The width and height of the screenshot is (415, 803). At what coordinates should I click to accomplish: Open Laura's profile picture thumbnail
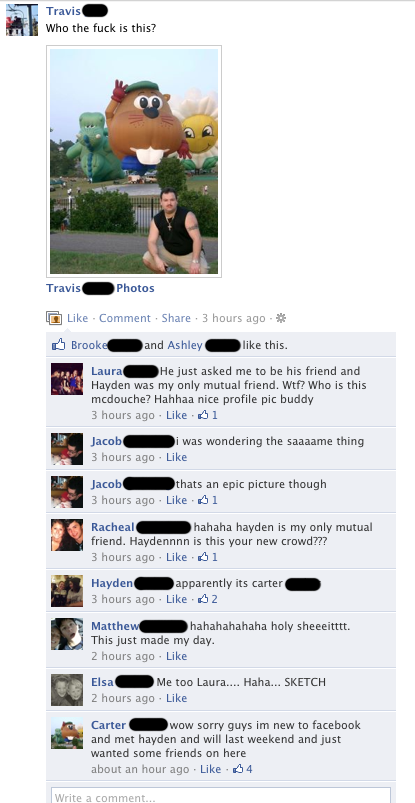tap(67, 379)
